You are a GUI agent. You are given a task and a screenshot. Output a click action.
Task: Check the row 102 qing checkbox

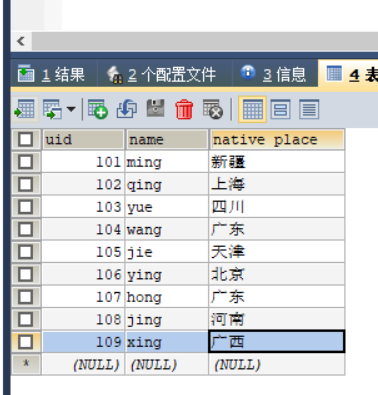[26, 184]
